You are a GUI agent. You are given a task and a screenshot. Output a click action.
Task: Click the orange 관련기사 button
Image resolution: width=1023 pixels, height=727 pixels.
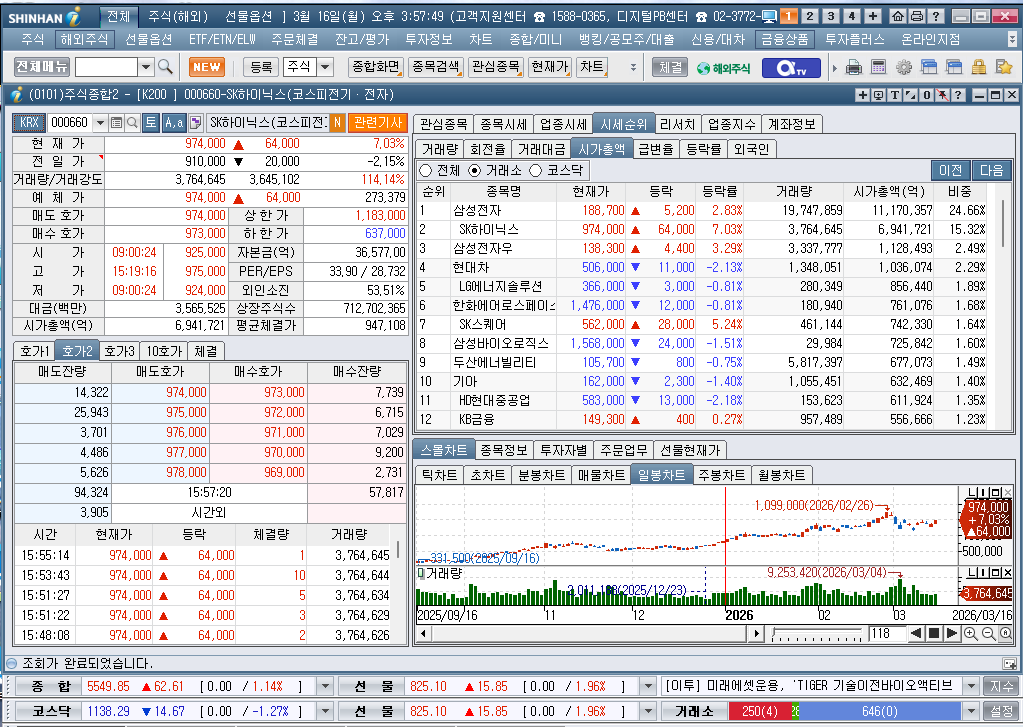(378, 123)
